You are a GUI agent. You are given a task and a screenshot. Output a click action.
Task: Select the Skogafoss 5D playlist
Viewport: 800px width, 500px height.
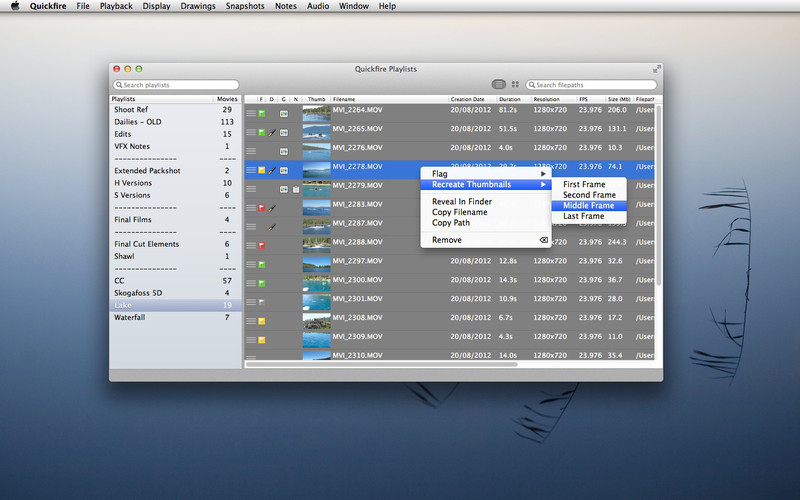(175, 293)
